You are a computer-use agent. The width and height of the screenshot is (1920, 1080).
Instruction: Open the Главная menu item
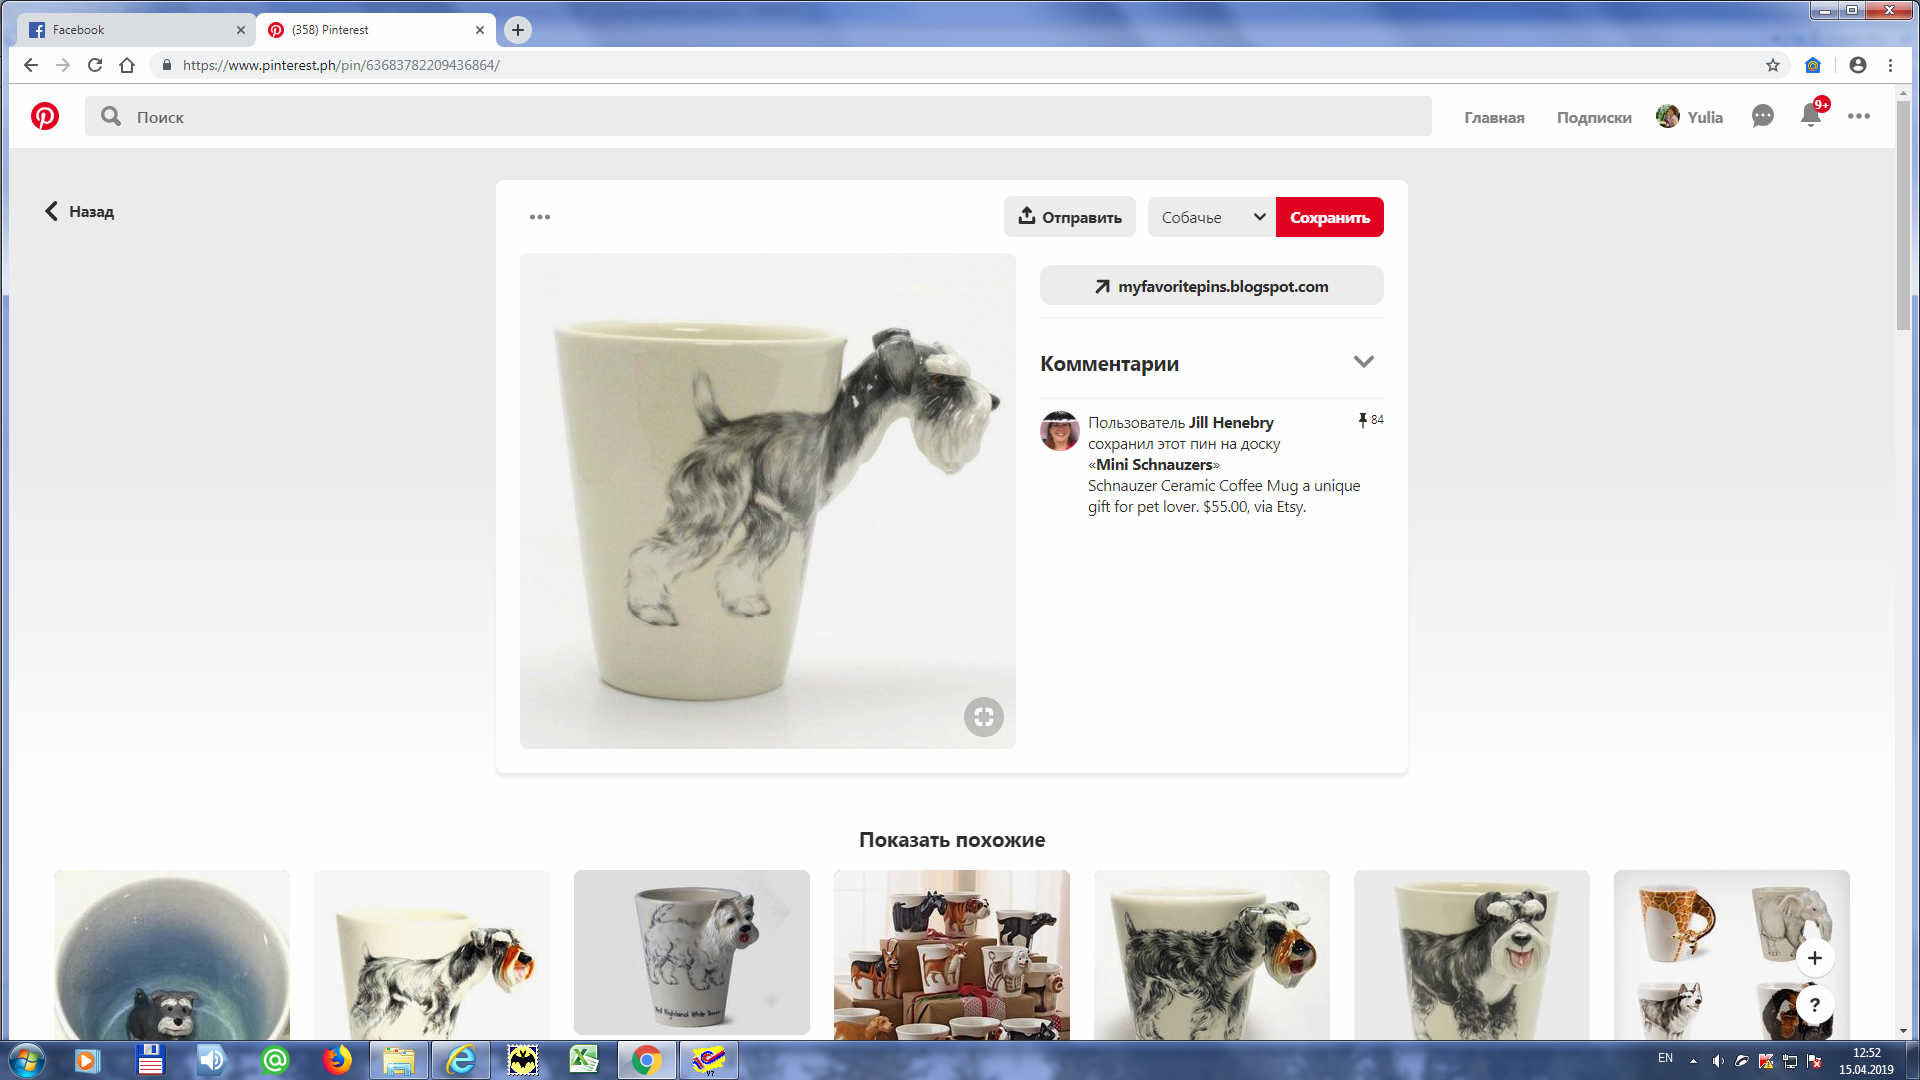pos(1494,118)
